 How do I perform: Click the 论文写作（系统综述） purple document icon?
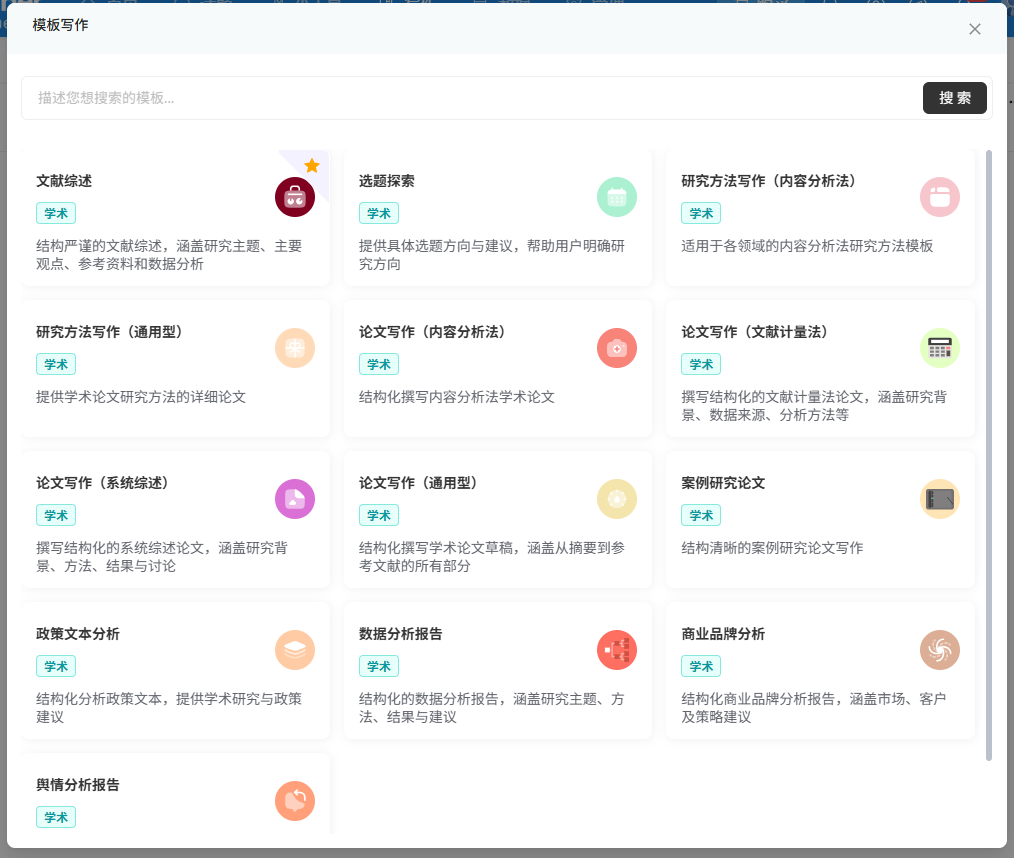point(295,499)
